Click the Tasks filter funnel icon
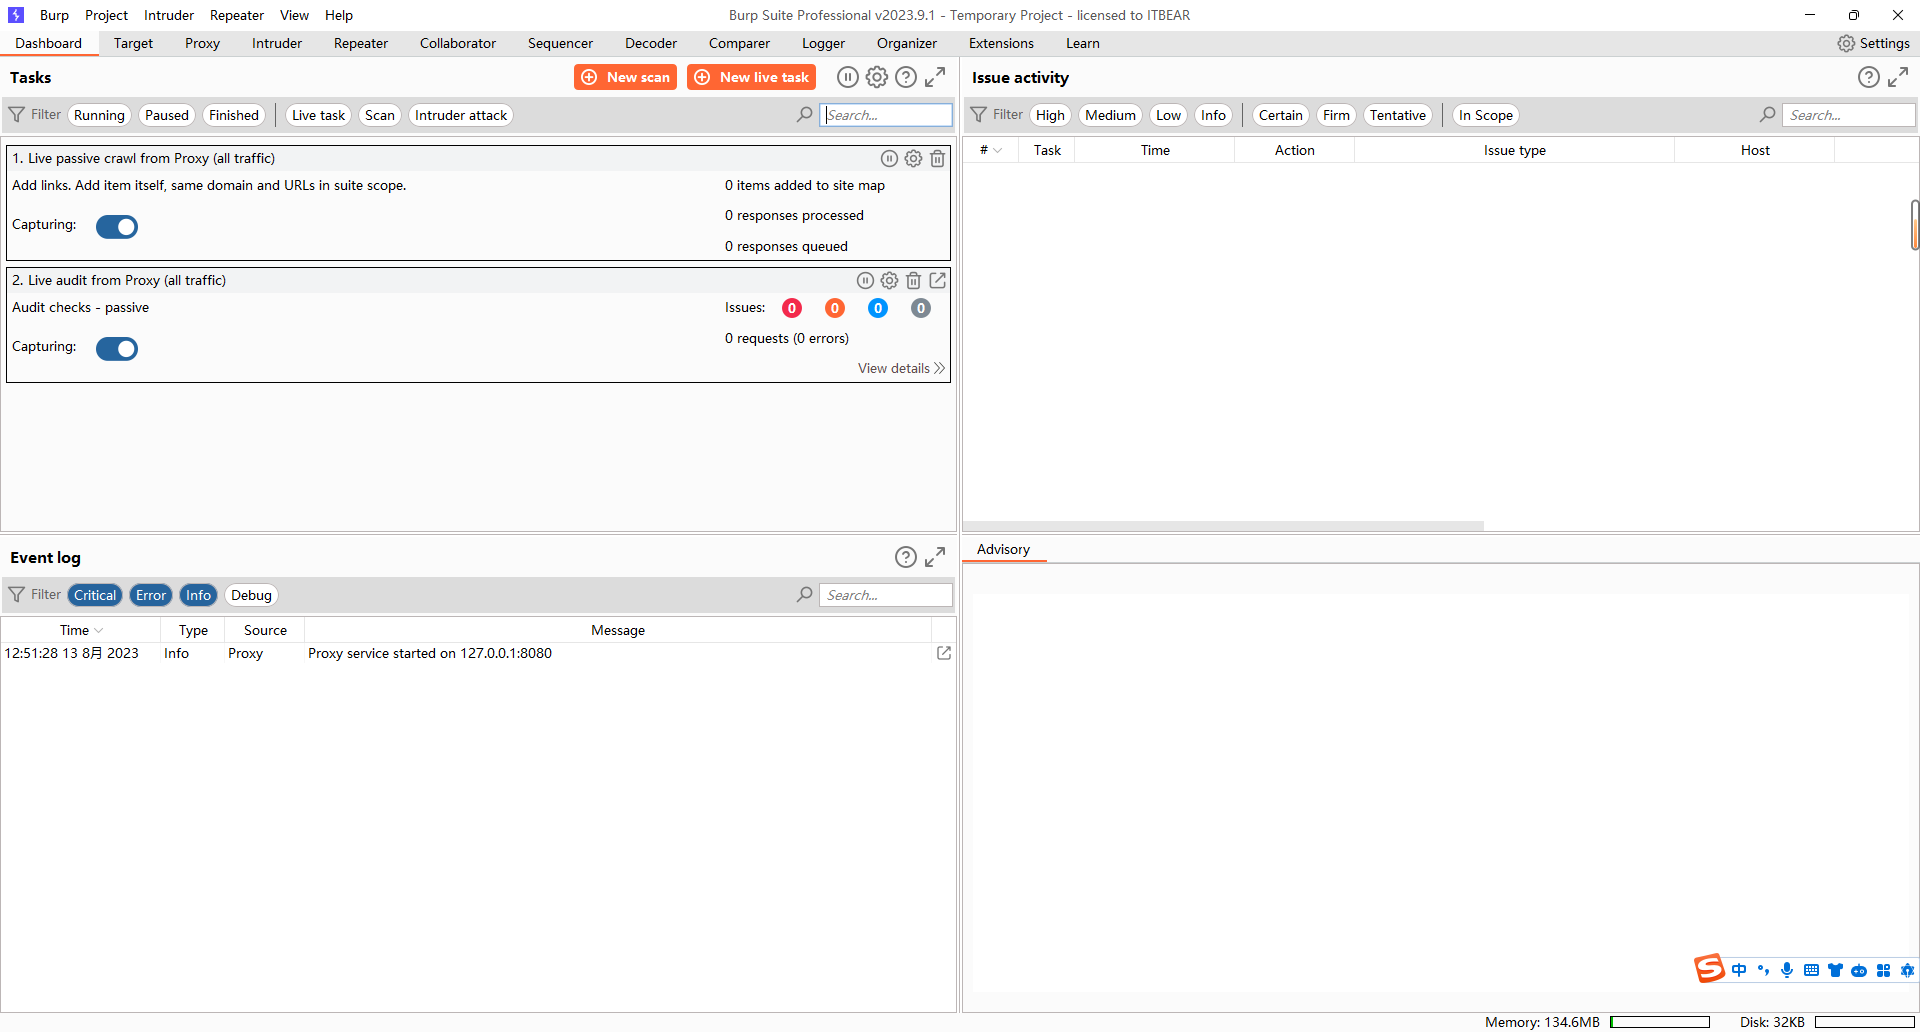1920x1032 pixels. [x=17, y=115]
